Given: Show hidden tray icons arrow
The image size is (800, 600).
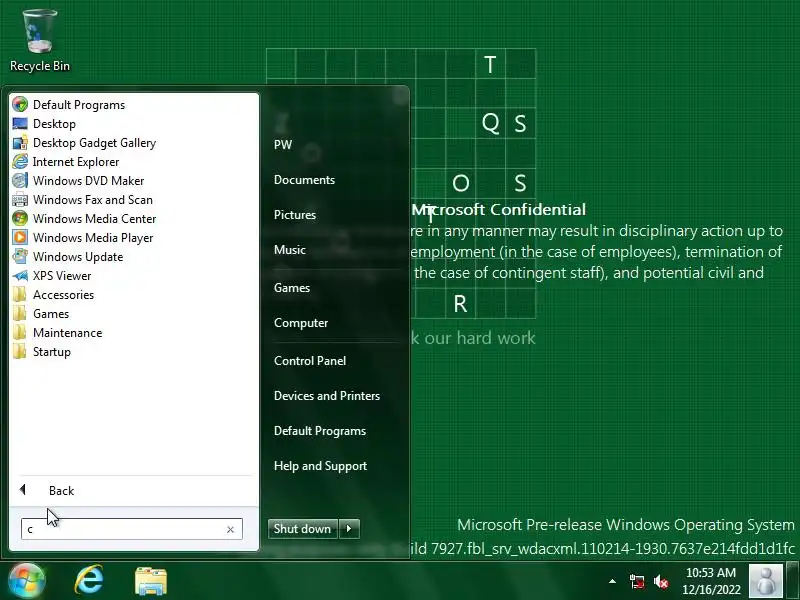Looking at the screenshot, I should click(x=612, y=581).
